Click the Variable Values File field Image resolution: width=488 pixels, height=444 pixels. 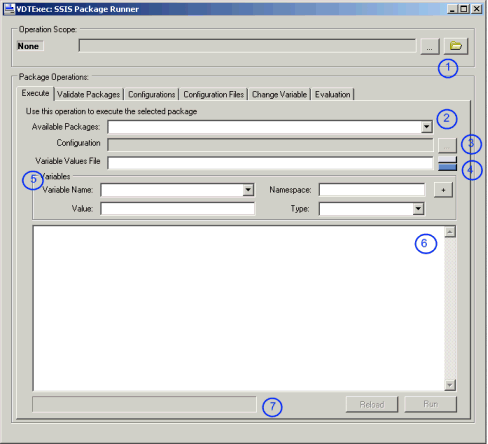click(x=270, y=163)
